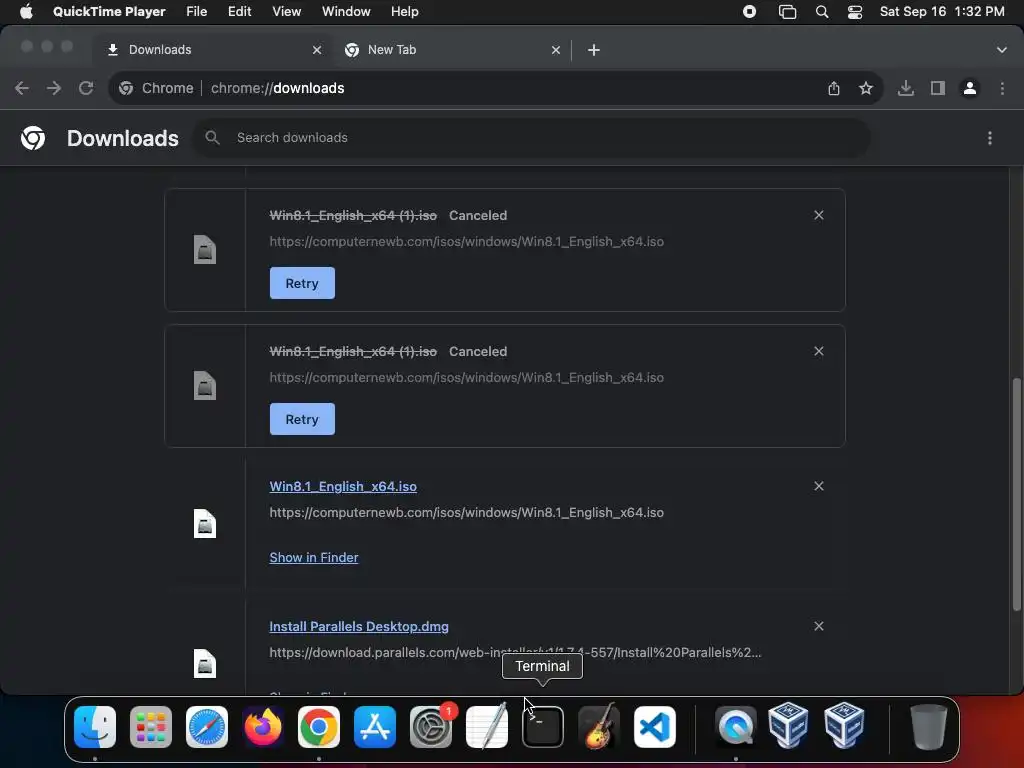Viewport: 1024px width, 768px height.
Task: Open a new browser tab
Action: 594,50
